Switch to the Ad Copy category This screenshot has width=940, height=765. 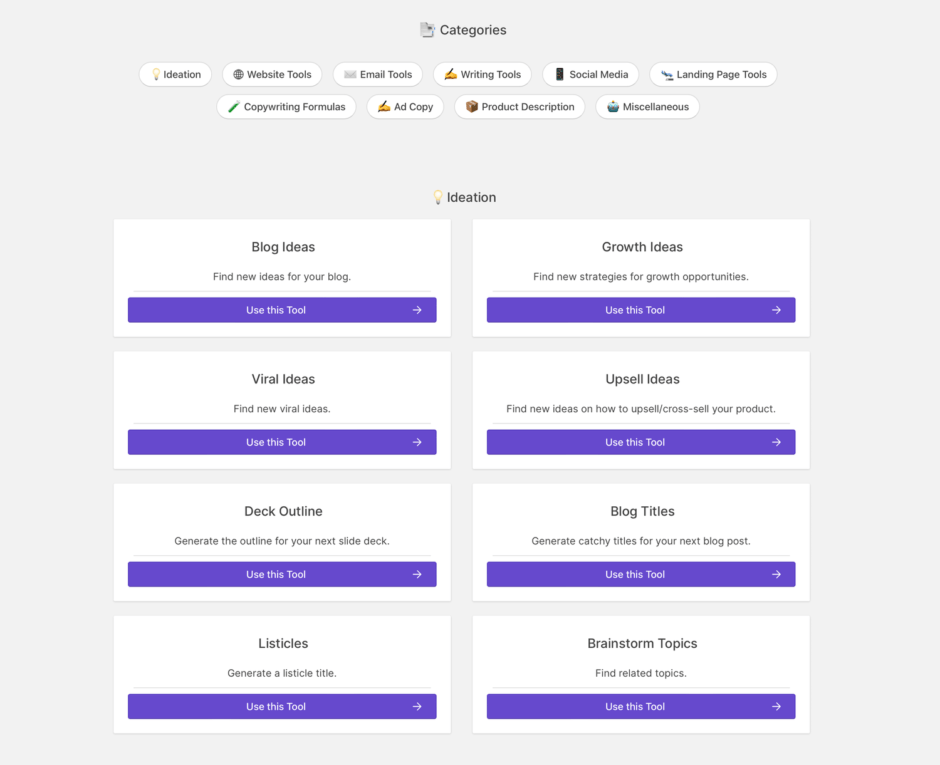click(405, 107)
